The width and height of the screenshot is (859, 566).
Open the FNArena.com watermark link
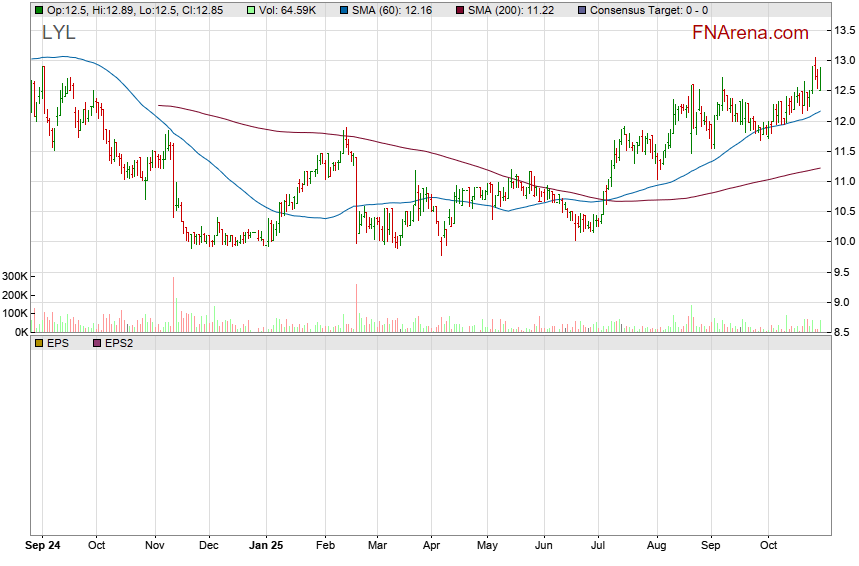tap(750, 33)
